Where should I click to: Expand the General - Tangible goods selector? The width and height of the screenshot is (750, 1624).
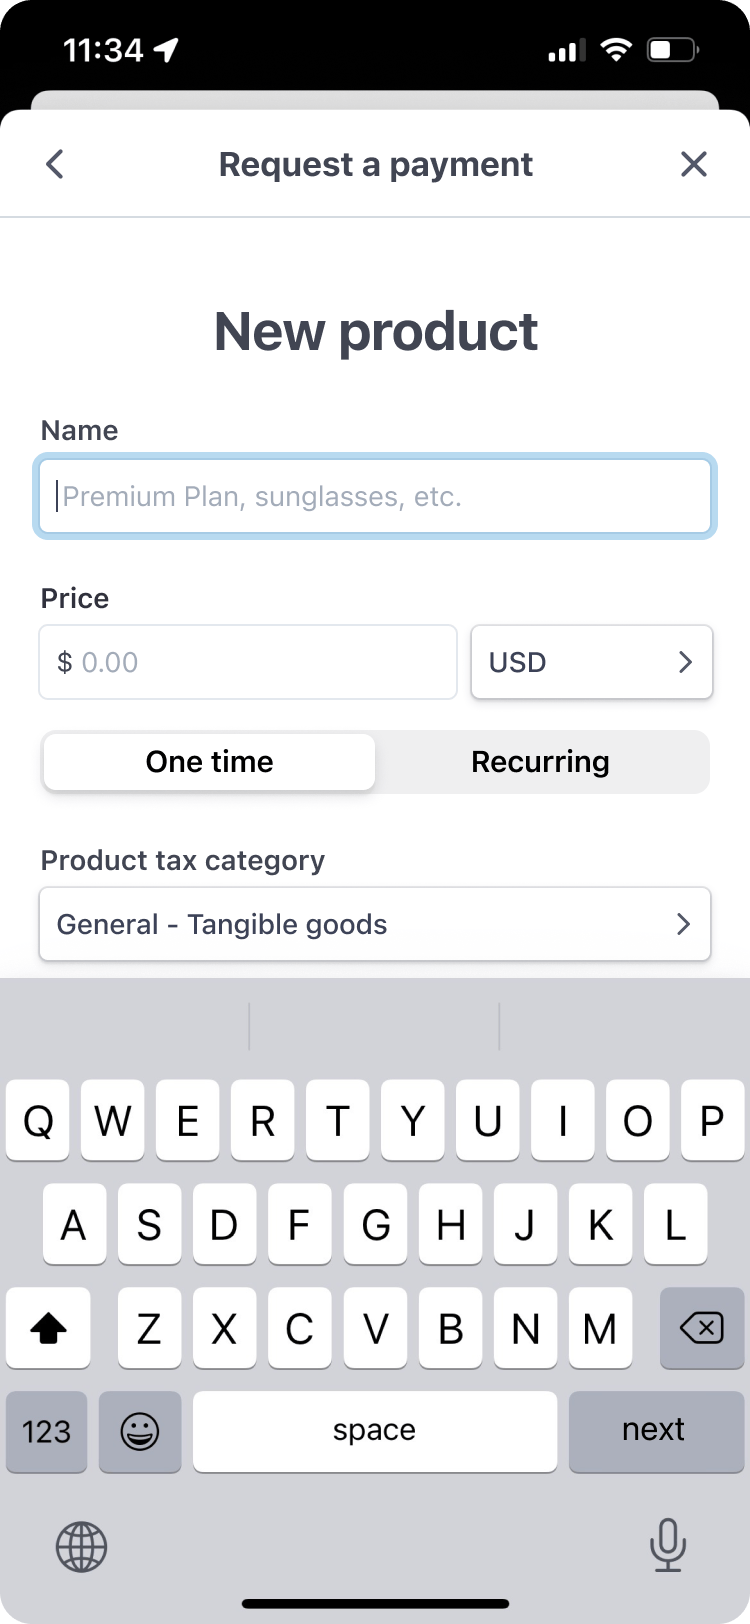(375, 924)
